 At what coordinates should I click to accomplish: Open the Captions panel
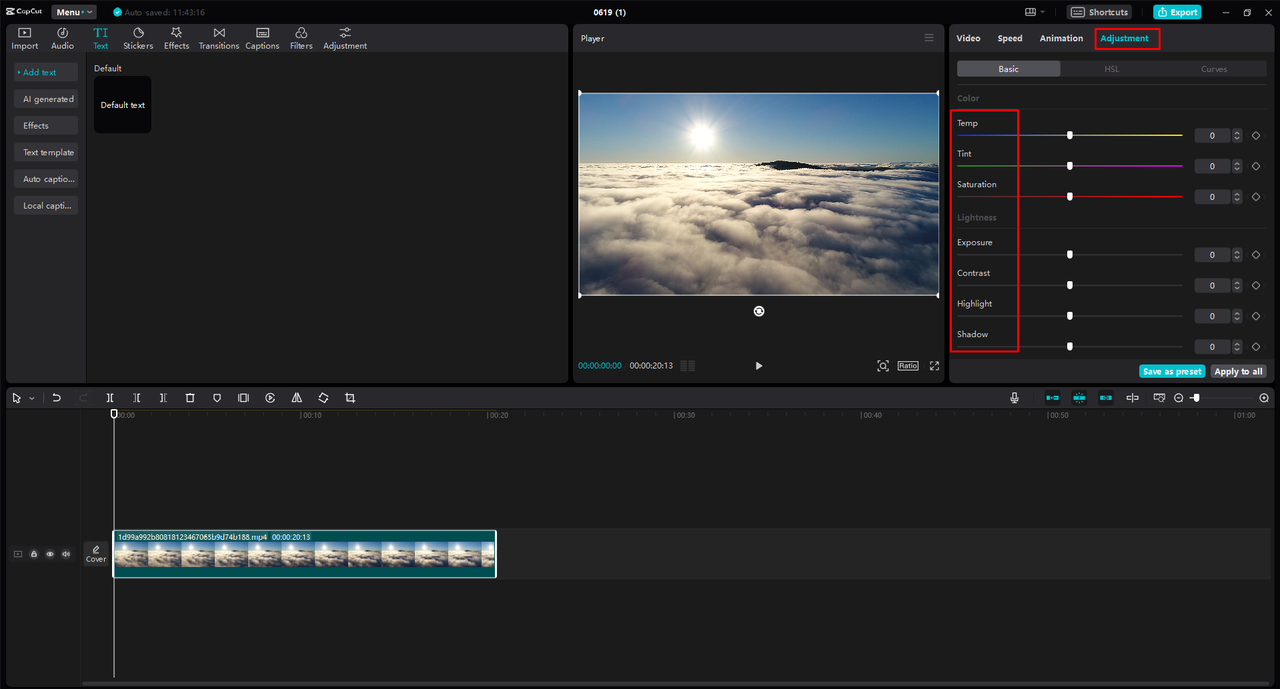262,39
